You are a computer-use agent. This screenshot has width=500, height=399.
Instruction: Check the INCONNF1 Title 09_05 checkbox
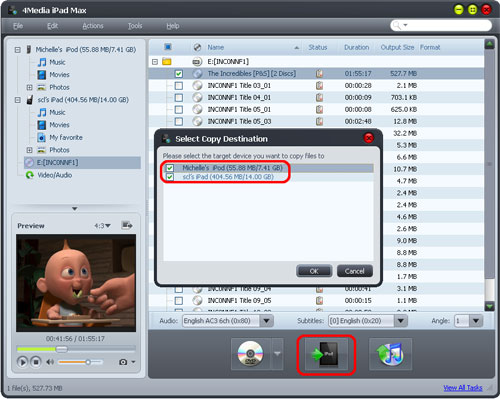coord(179,301)
